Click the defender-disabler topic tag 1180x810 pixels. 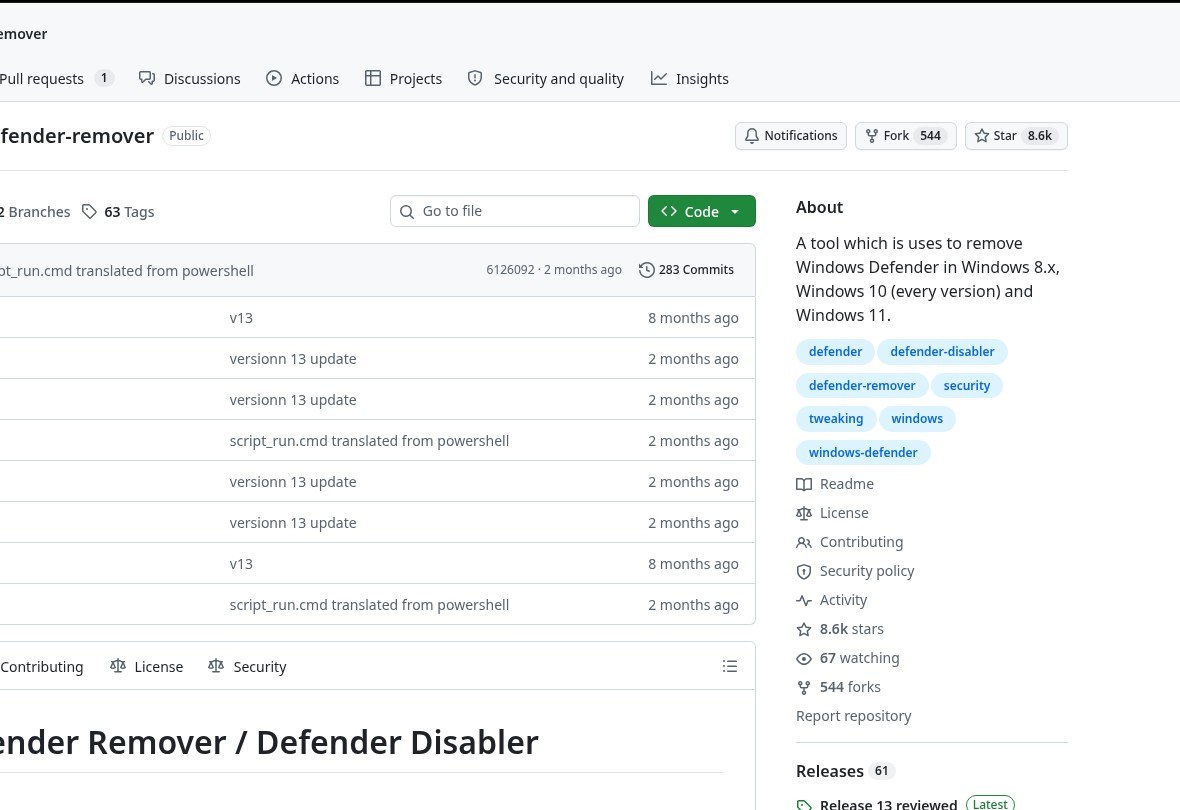(x=942, y=352)
